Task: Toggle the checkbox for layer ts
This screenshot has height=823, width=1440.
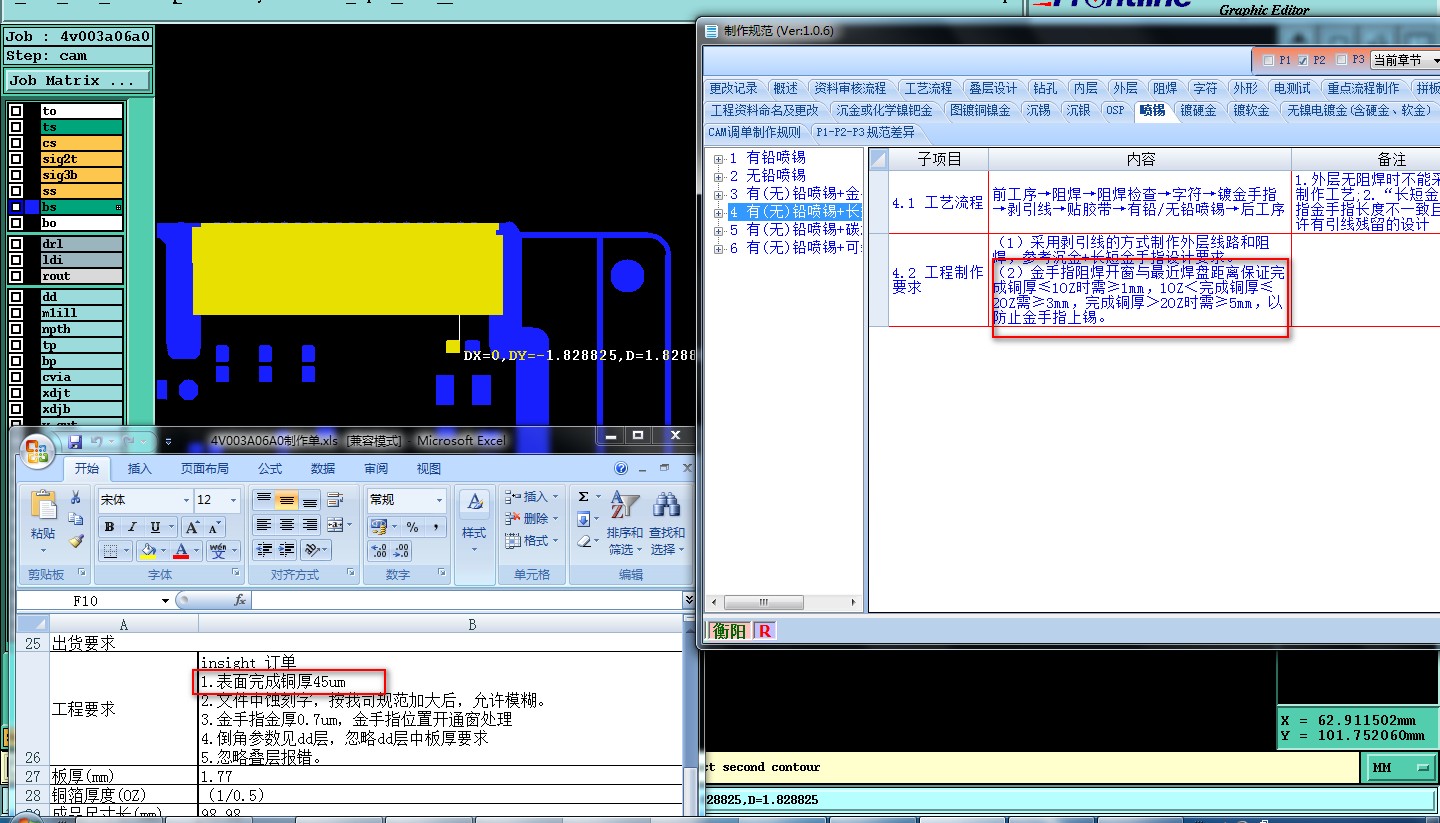Action: pyautogui.click(x=16, y=127)
